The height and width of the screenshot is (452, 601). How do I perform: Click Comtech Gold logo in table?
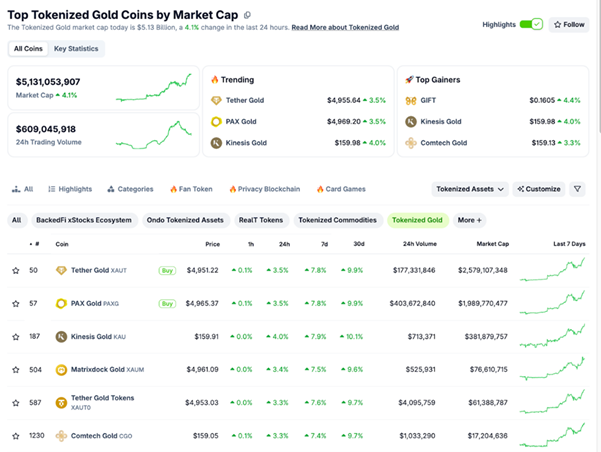[x=62, y=435]
